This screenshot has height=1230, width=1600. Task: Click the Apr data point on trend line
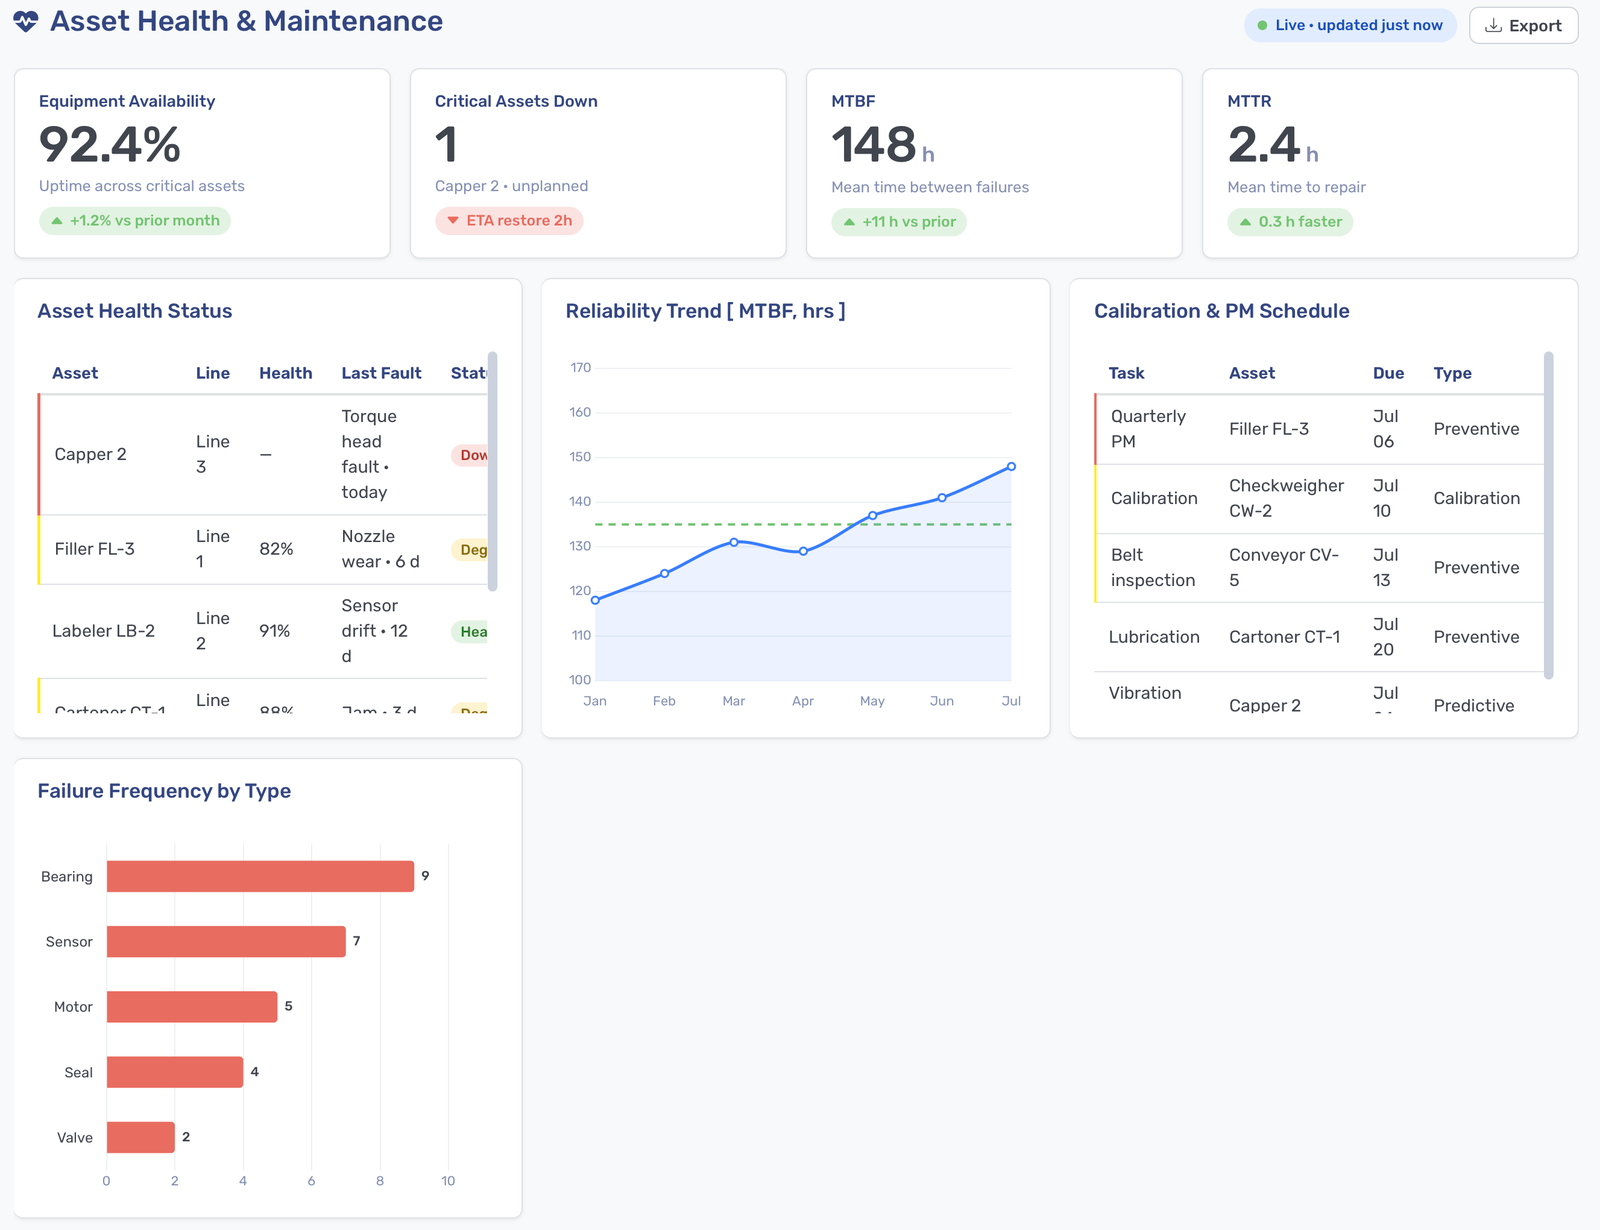point(803,551)
